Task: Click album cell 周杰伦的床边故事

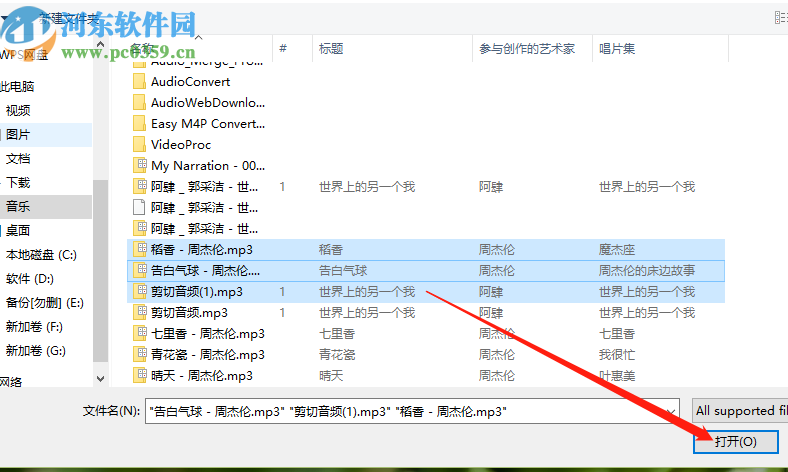Action: click(647, 270)
